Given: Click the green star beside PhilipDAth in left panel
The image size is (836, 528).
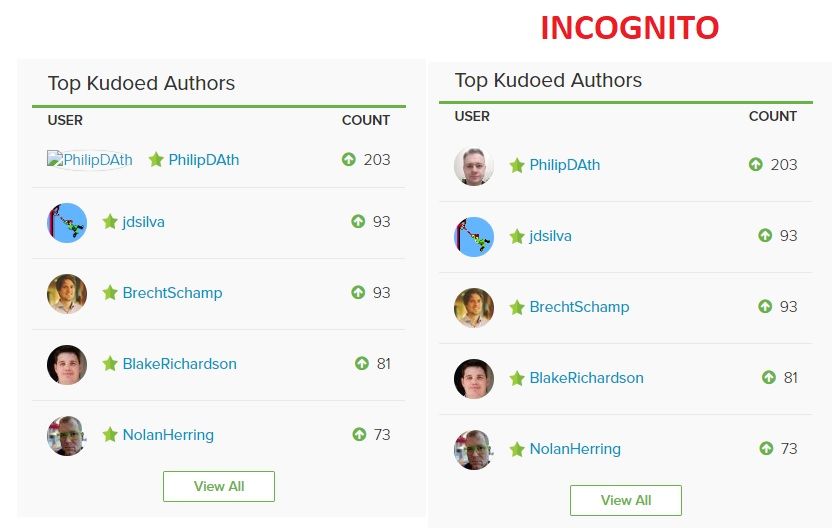Looking at the screenshot, I should point(156,159).
